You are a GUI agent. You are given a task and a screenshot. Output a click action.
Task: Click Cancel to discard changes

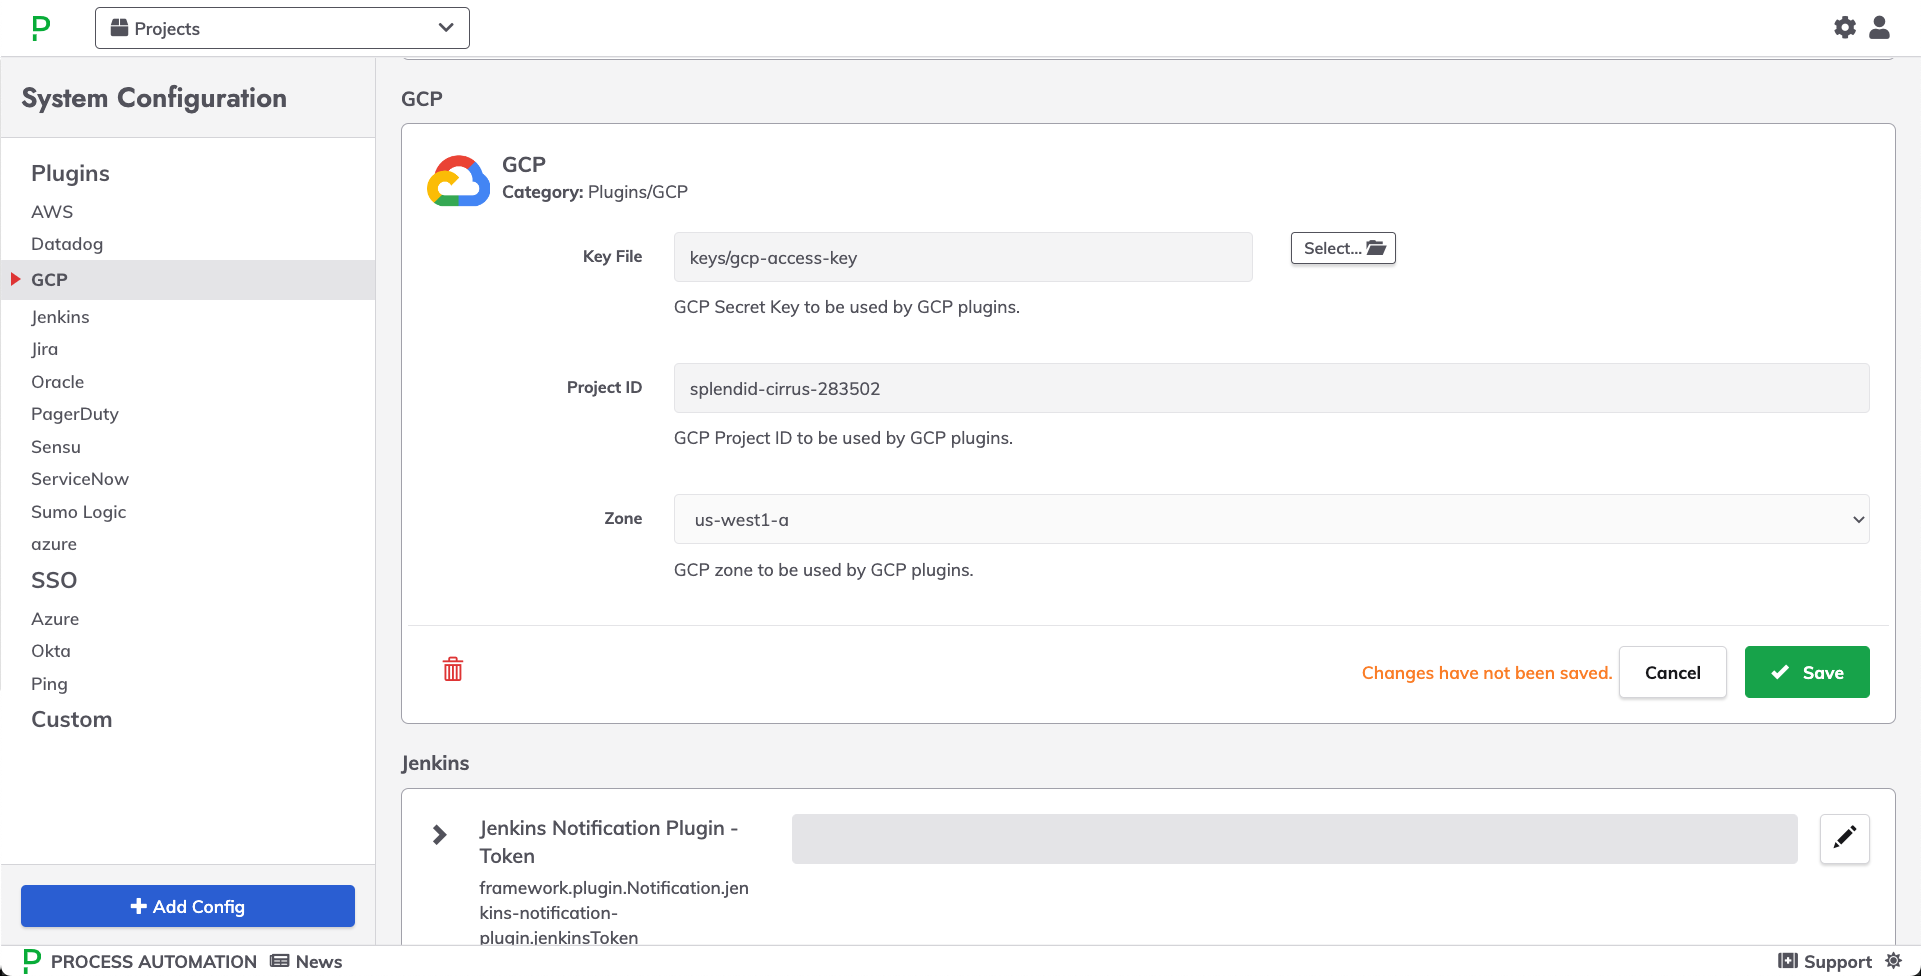(x=1672, y=672)
